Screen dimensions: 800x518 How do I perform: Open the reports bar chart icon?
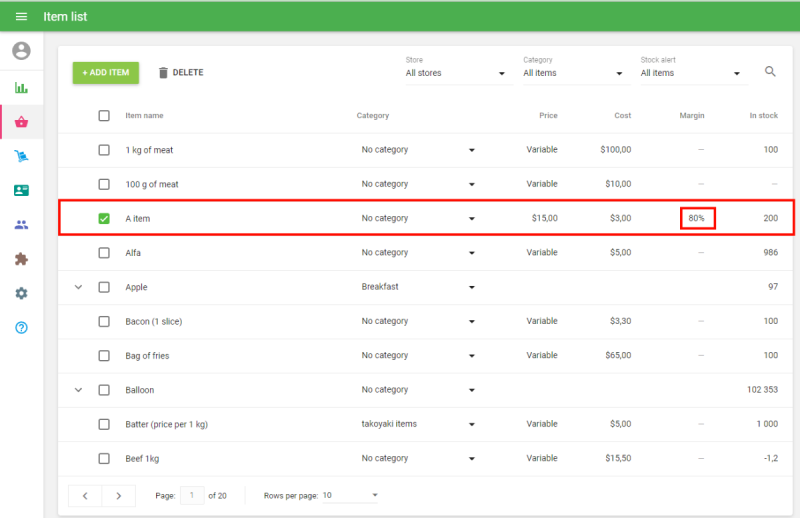click(21, 88)
